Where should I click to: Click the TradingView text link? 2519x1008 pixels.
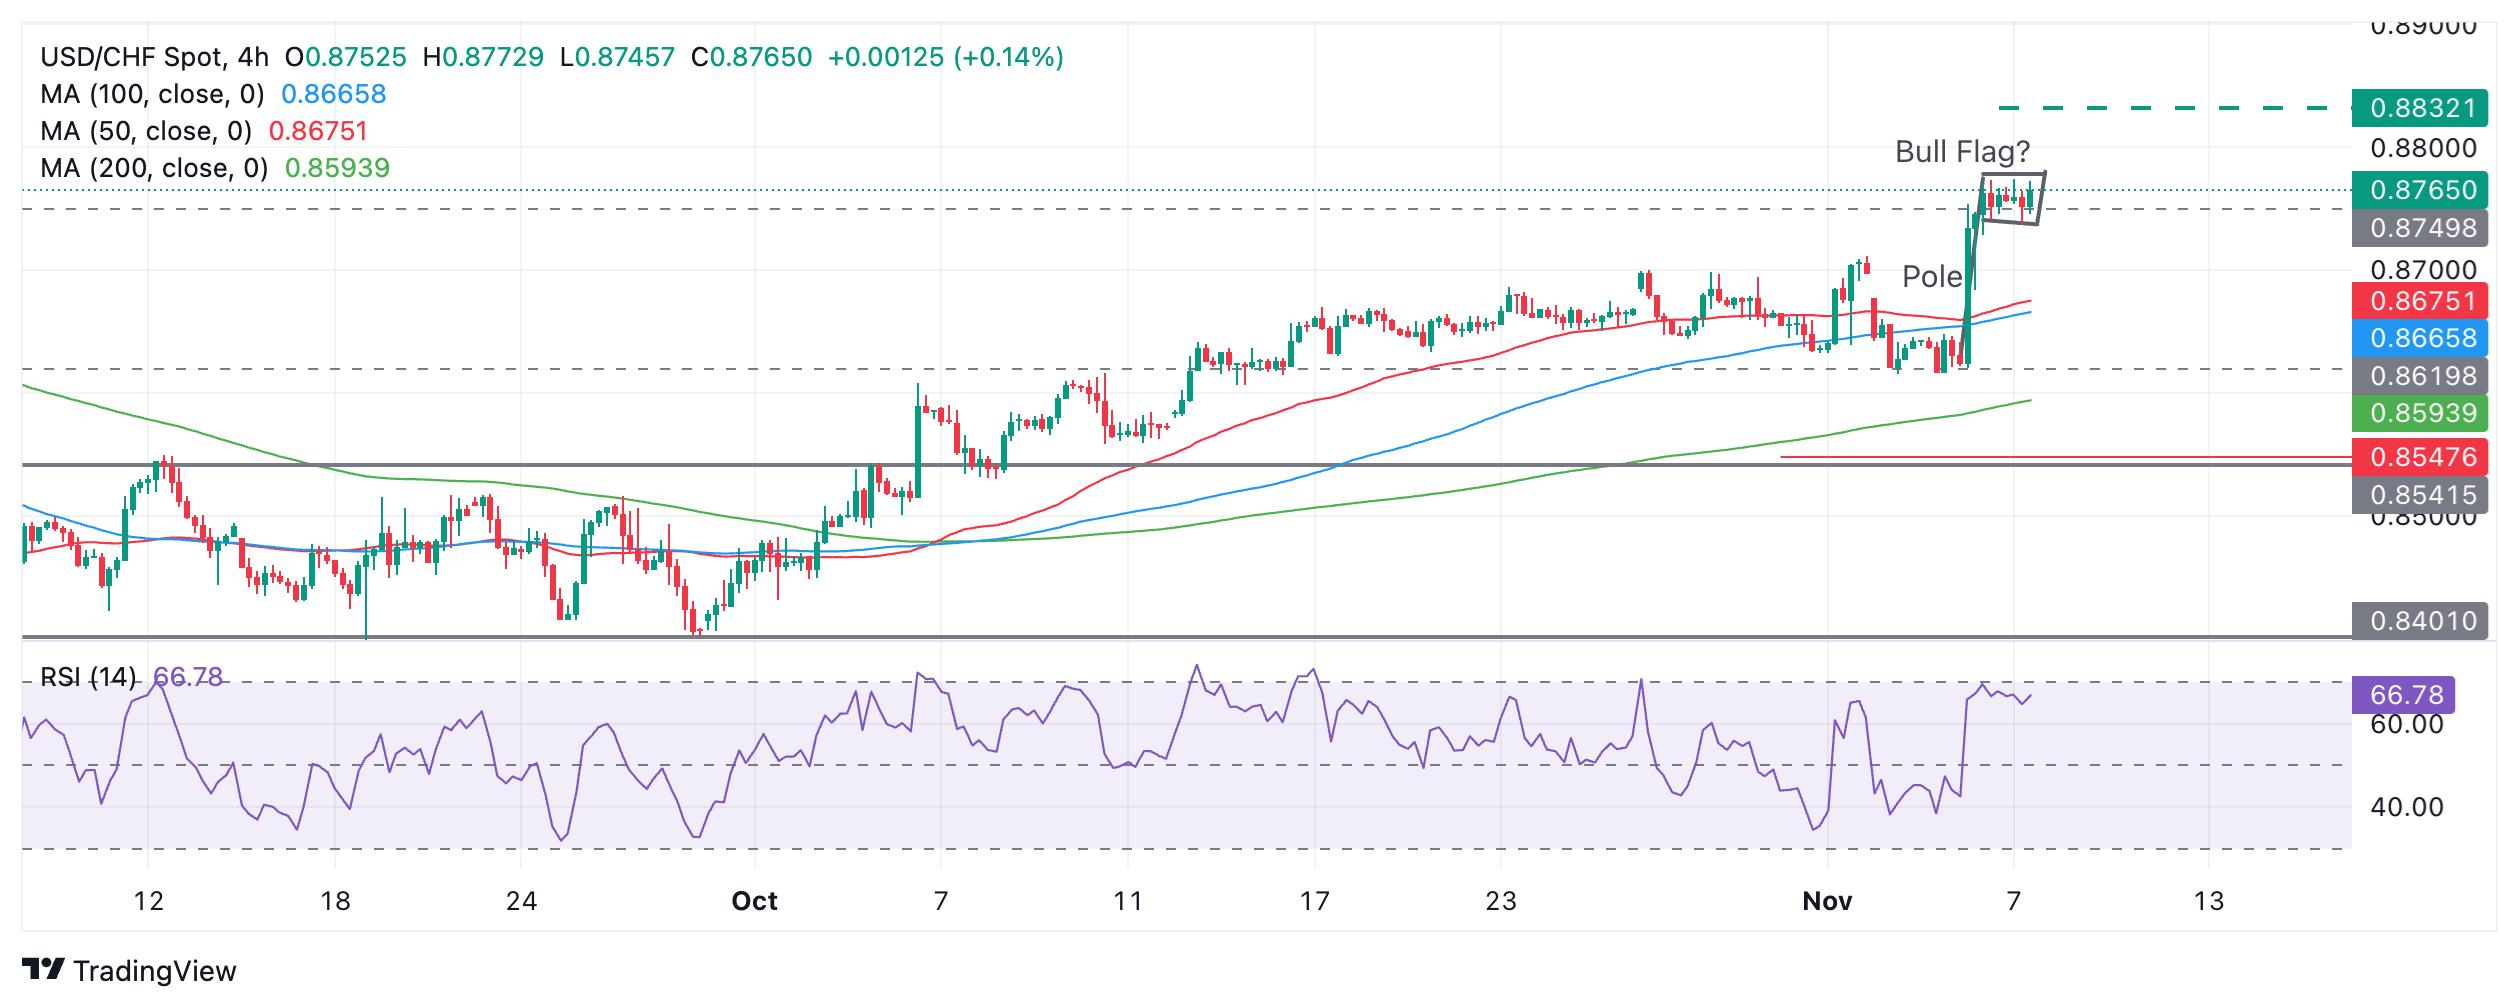155,971
